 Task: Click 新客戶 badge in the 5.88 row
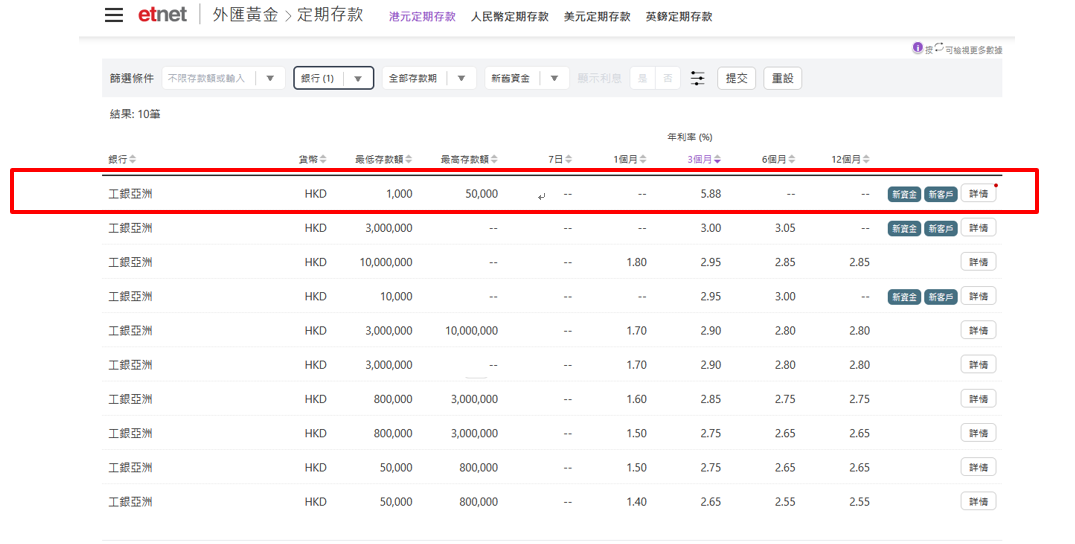point(941,194)
